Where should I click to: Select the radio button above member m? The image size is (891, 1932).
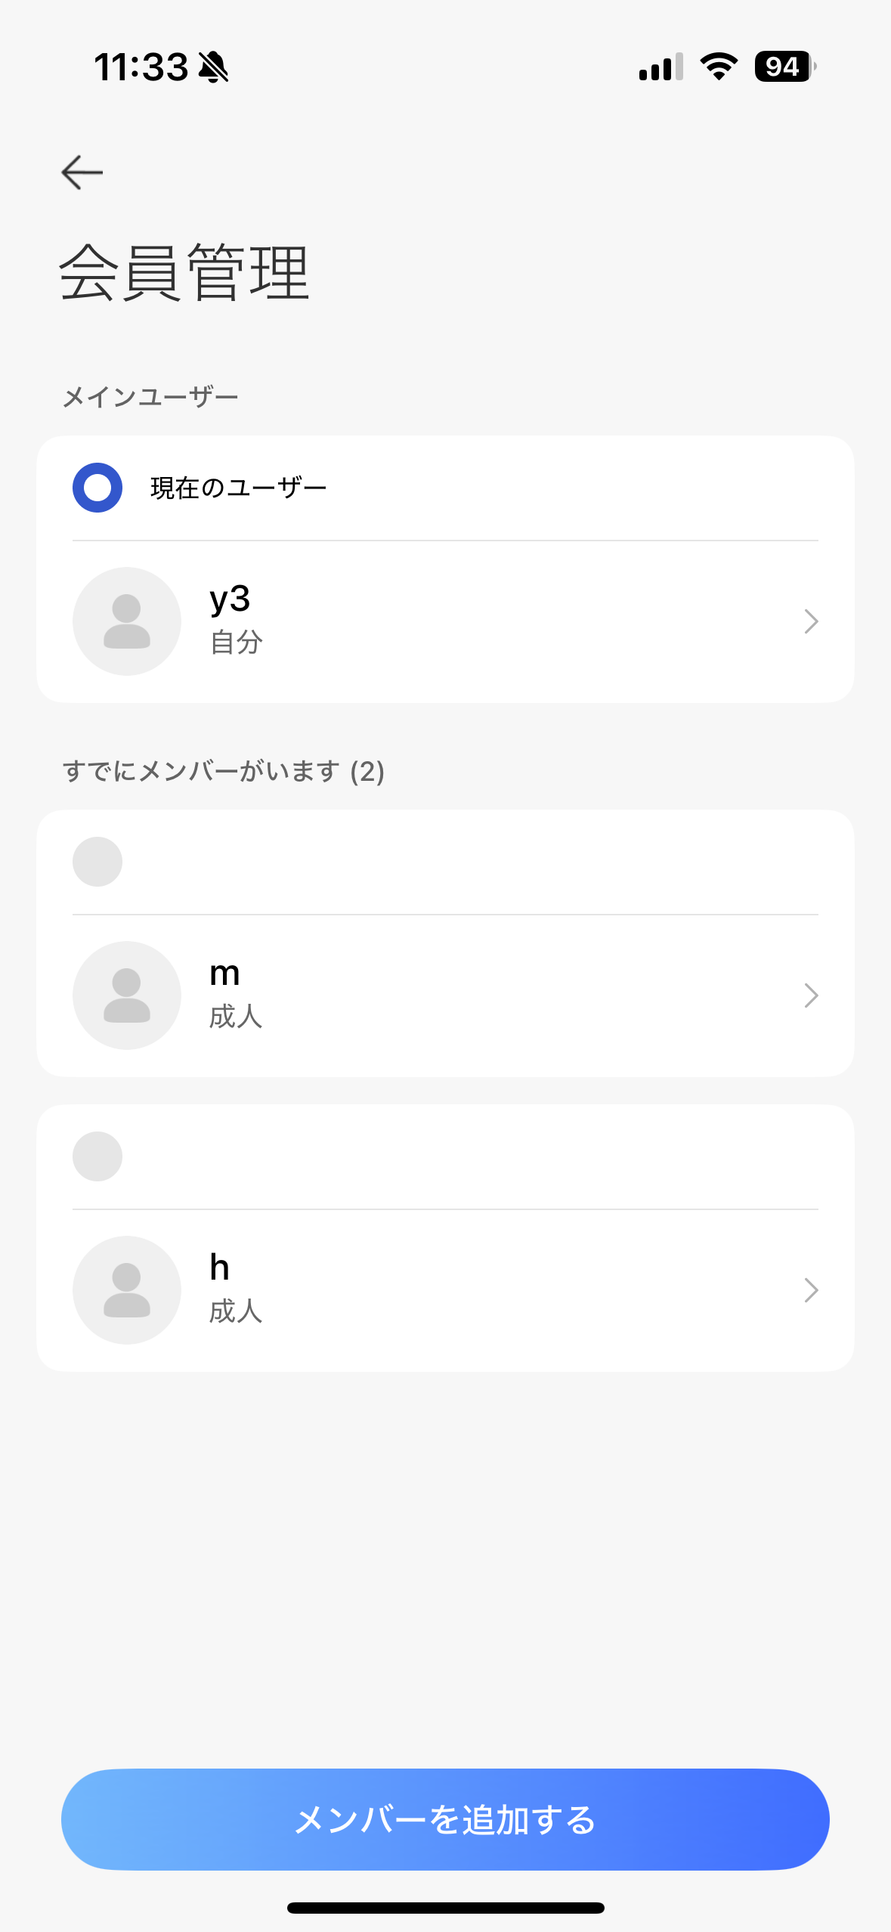pos(98,862)
